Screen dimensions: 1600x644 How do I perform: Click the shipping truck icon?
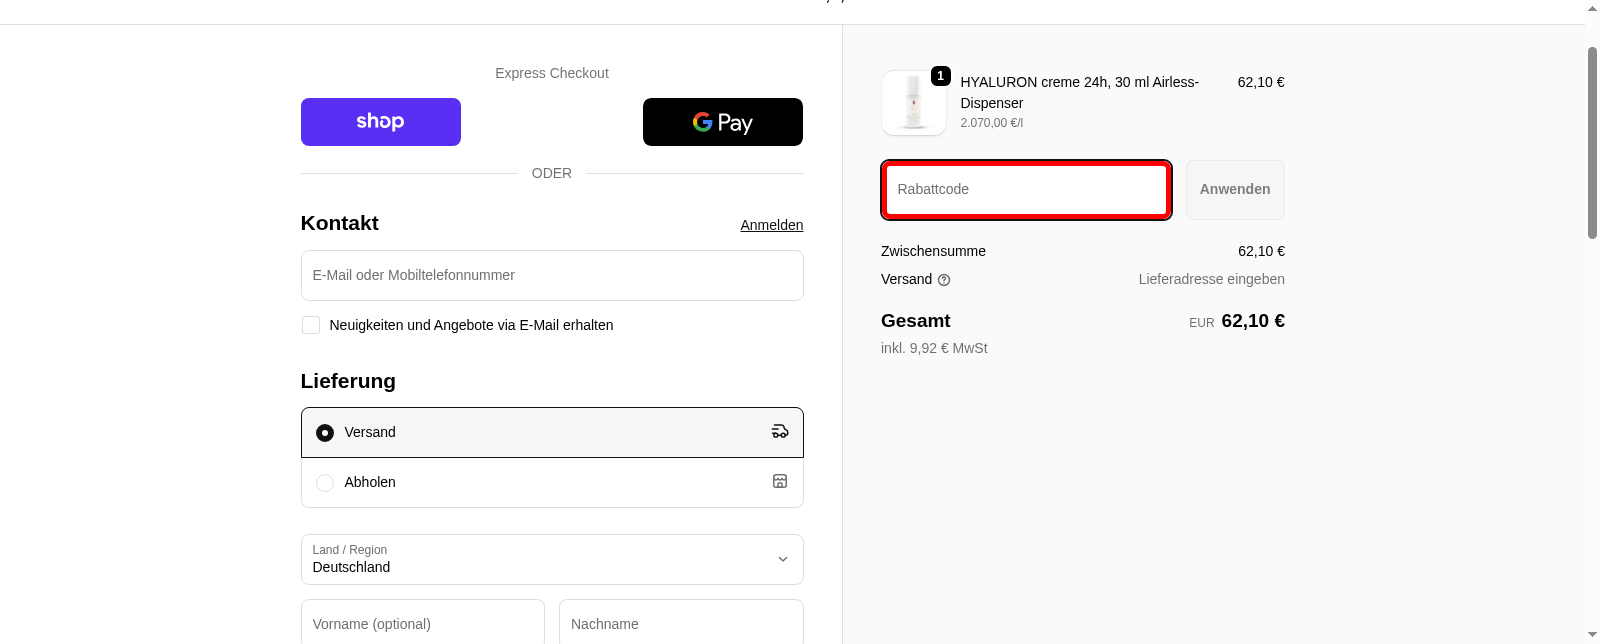(x=780, y=432)
